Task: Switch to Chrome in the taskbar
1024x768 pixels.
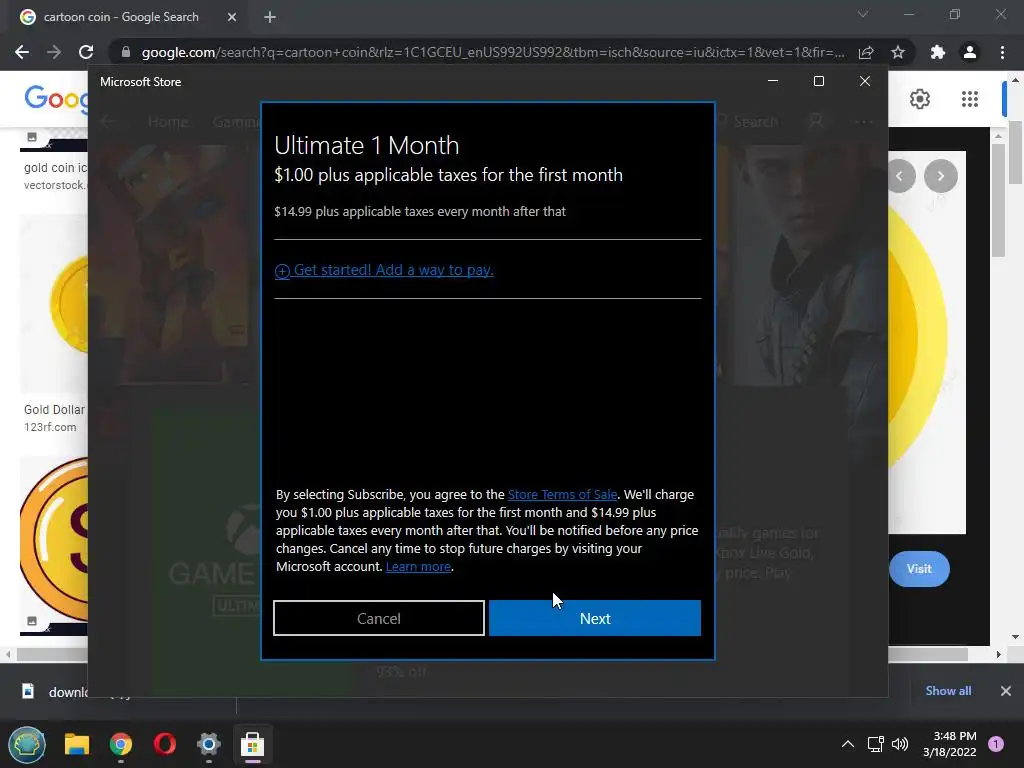Action: [x=121, y=744]
